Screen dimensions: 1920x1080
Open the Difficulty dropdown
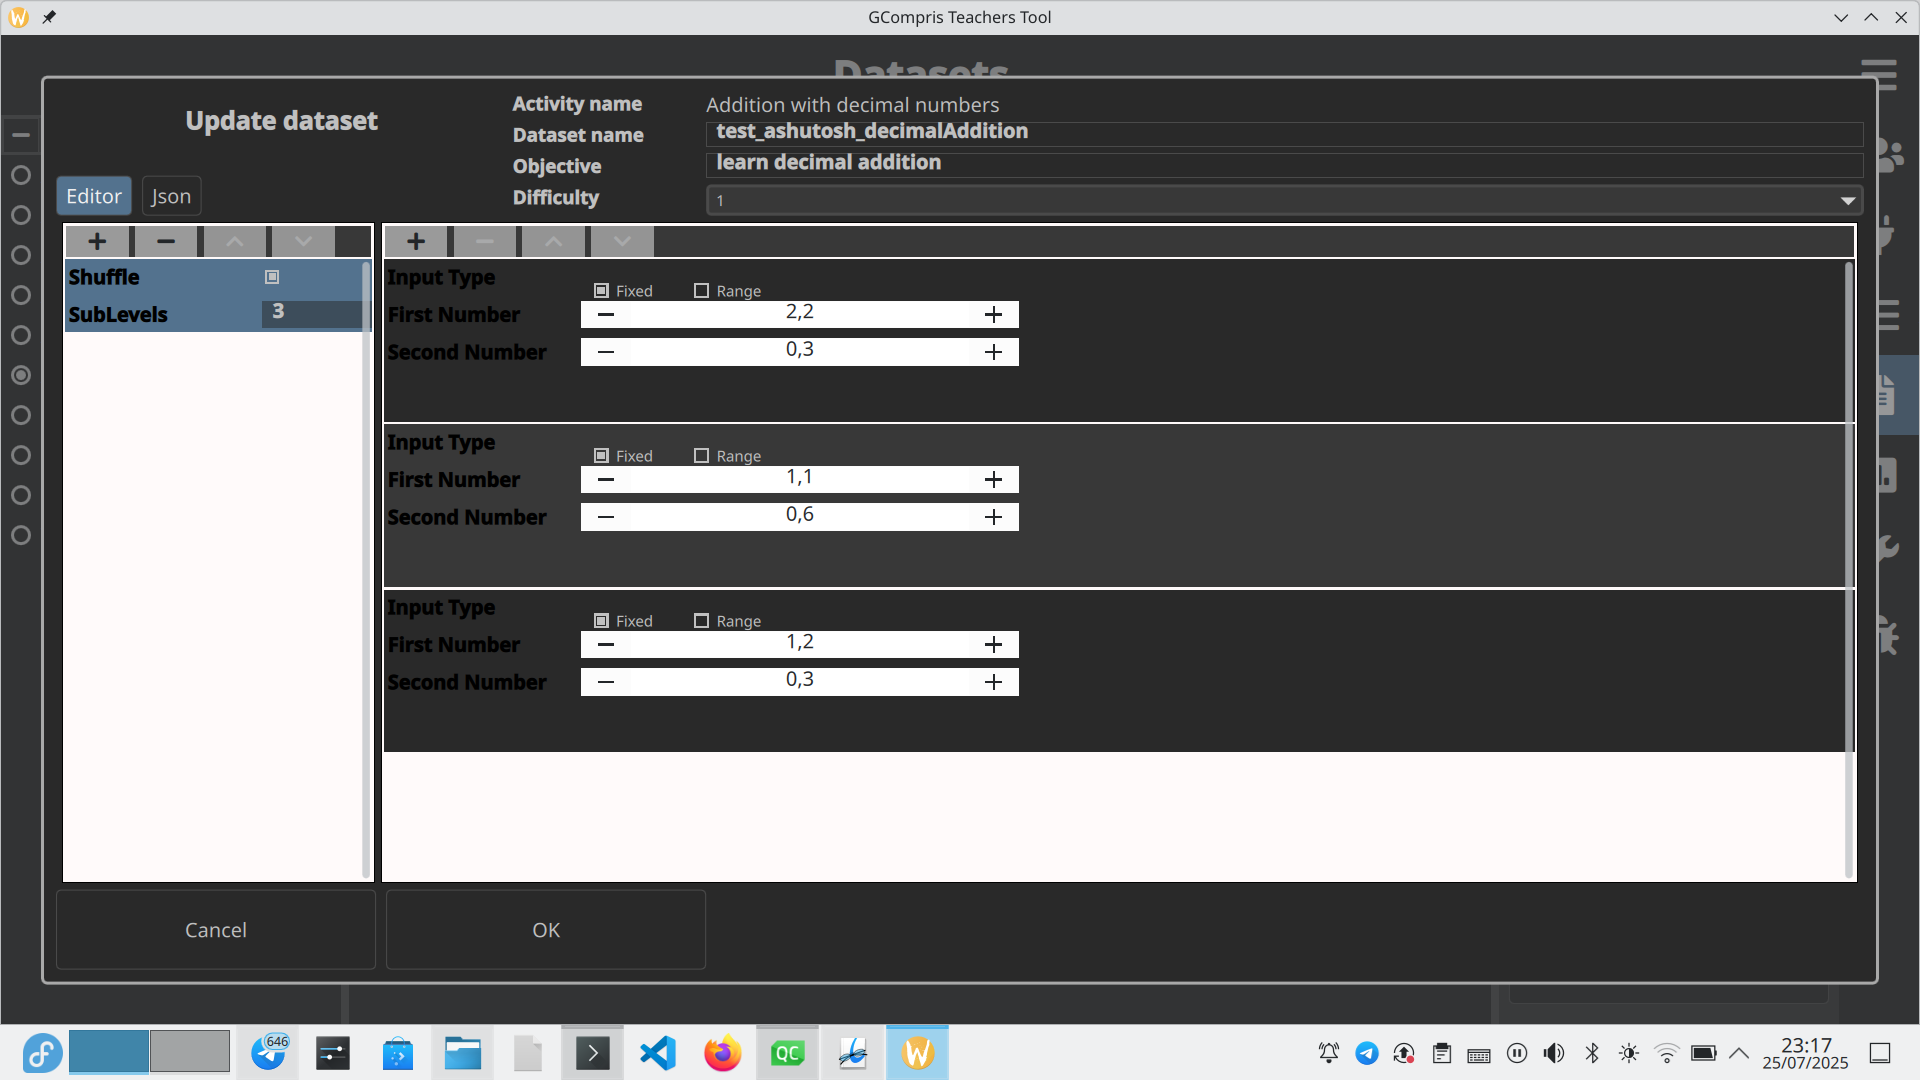[1284, 200]
